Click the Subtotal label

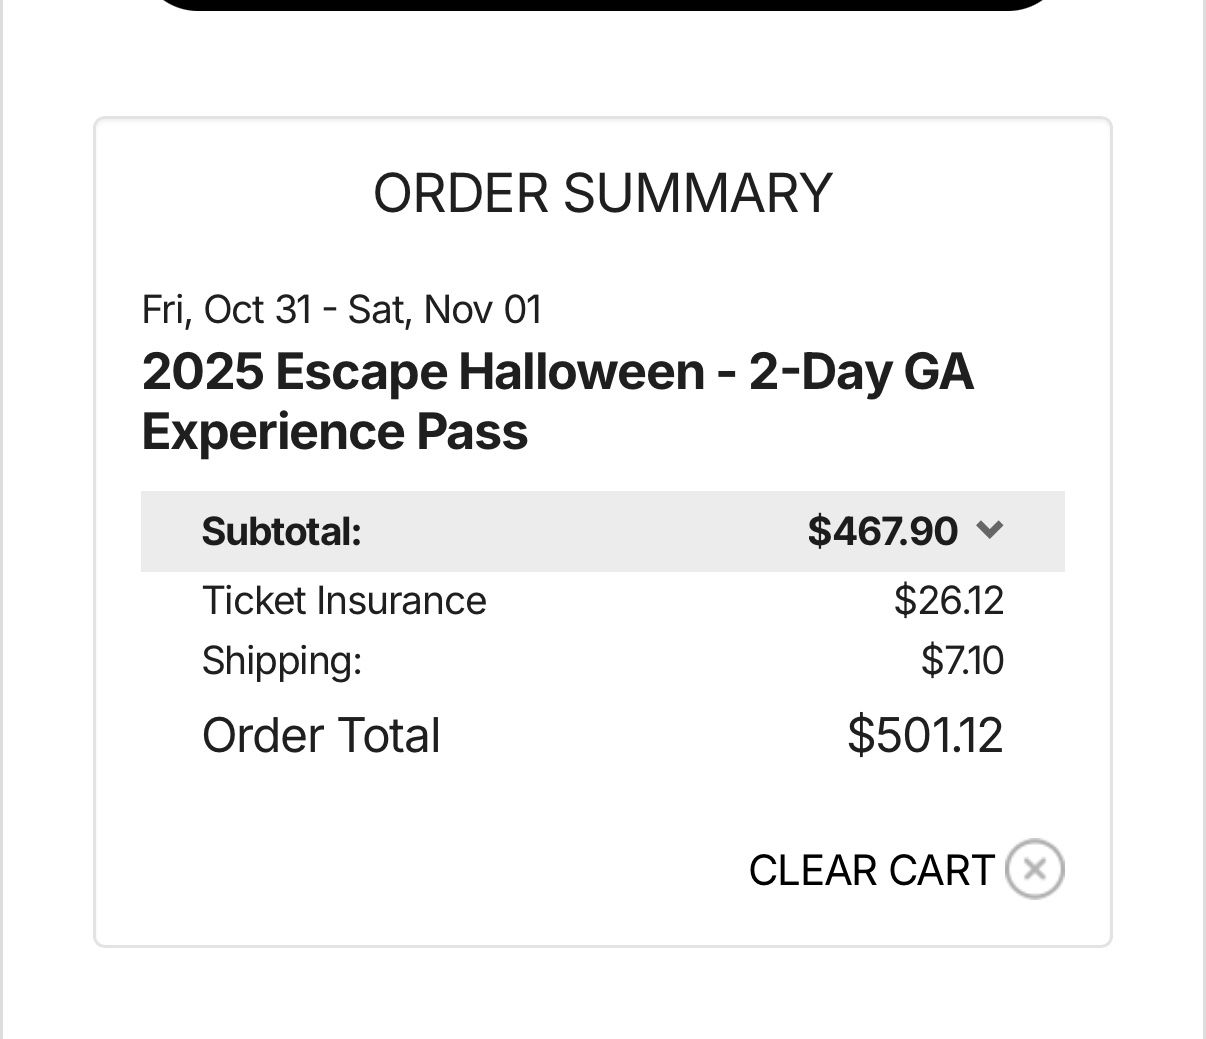281,531
